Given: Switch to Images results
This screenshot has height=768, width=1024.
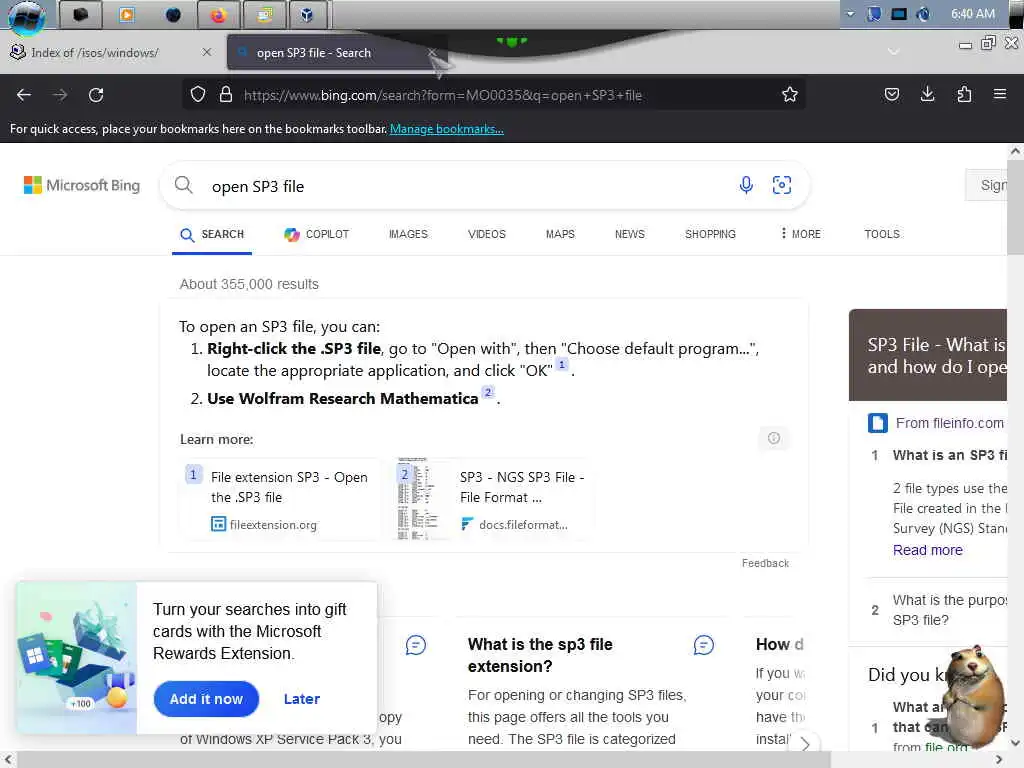Looking at the screenshot, I should tap(408, 234).
